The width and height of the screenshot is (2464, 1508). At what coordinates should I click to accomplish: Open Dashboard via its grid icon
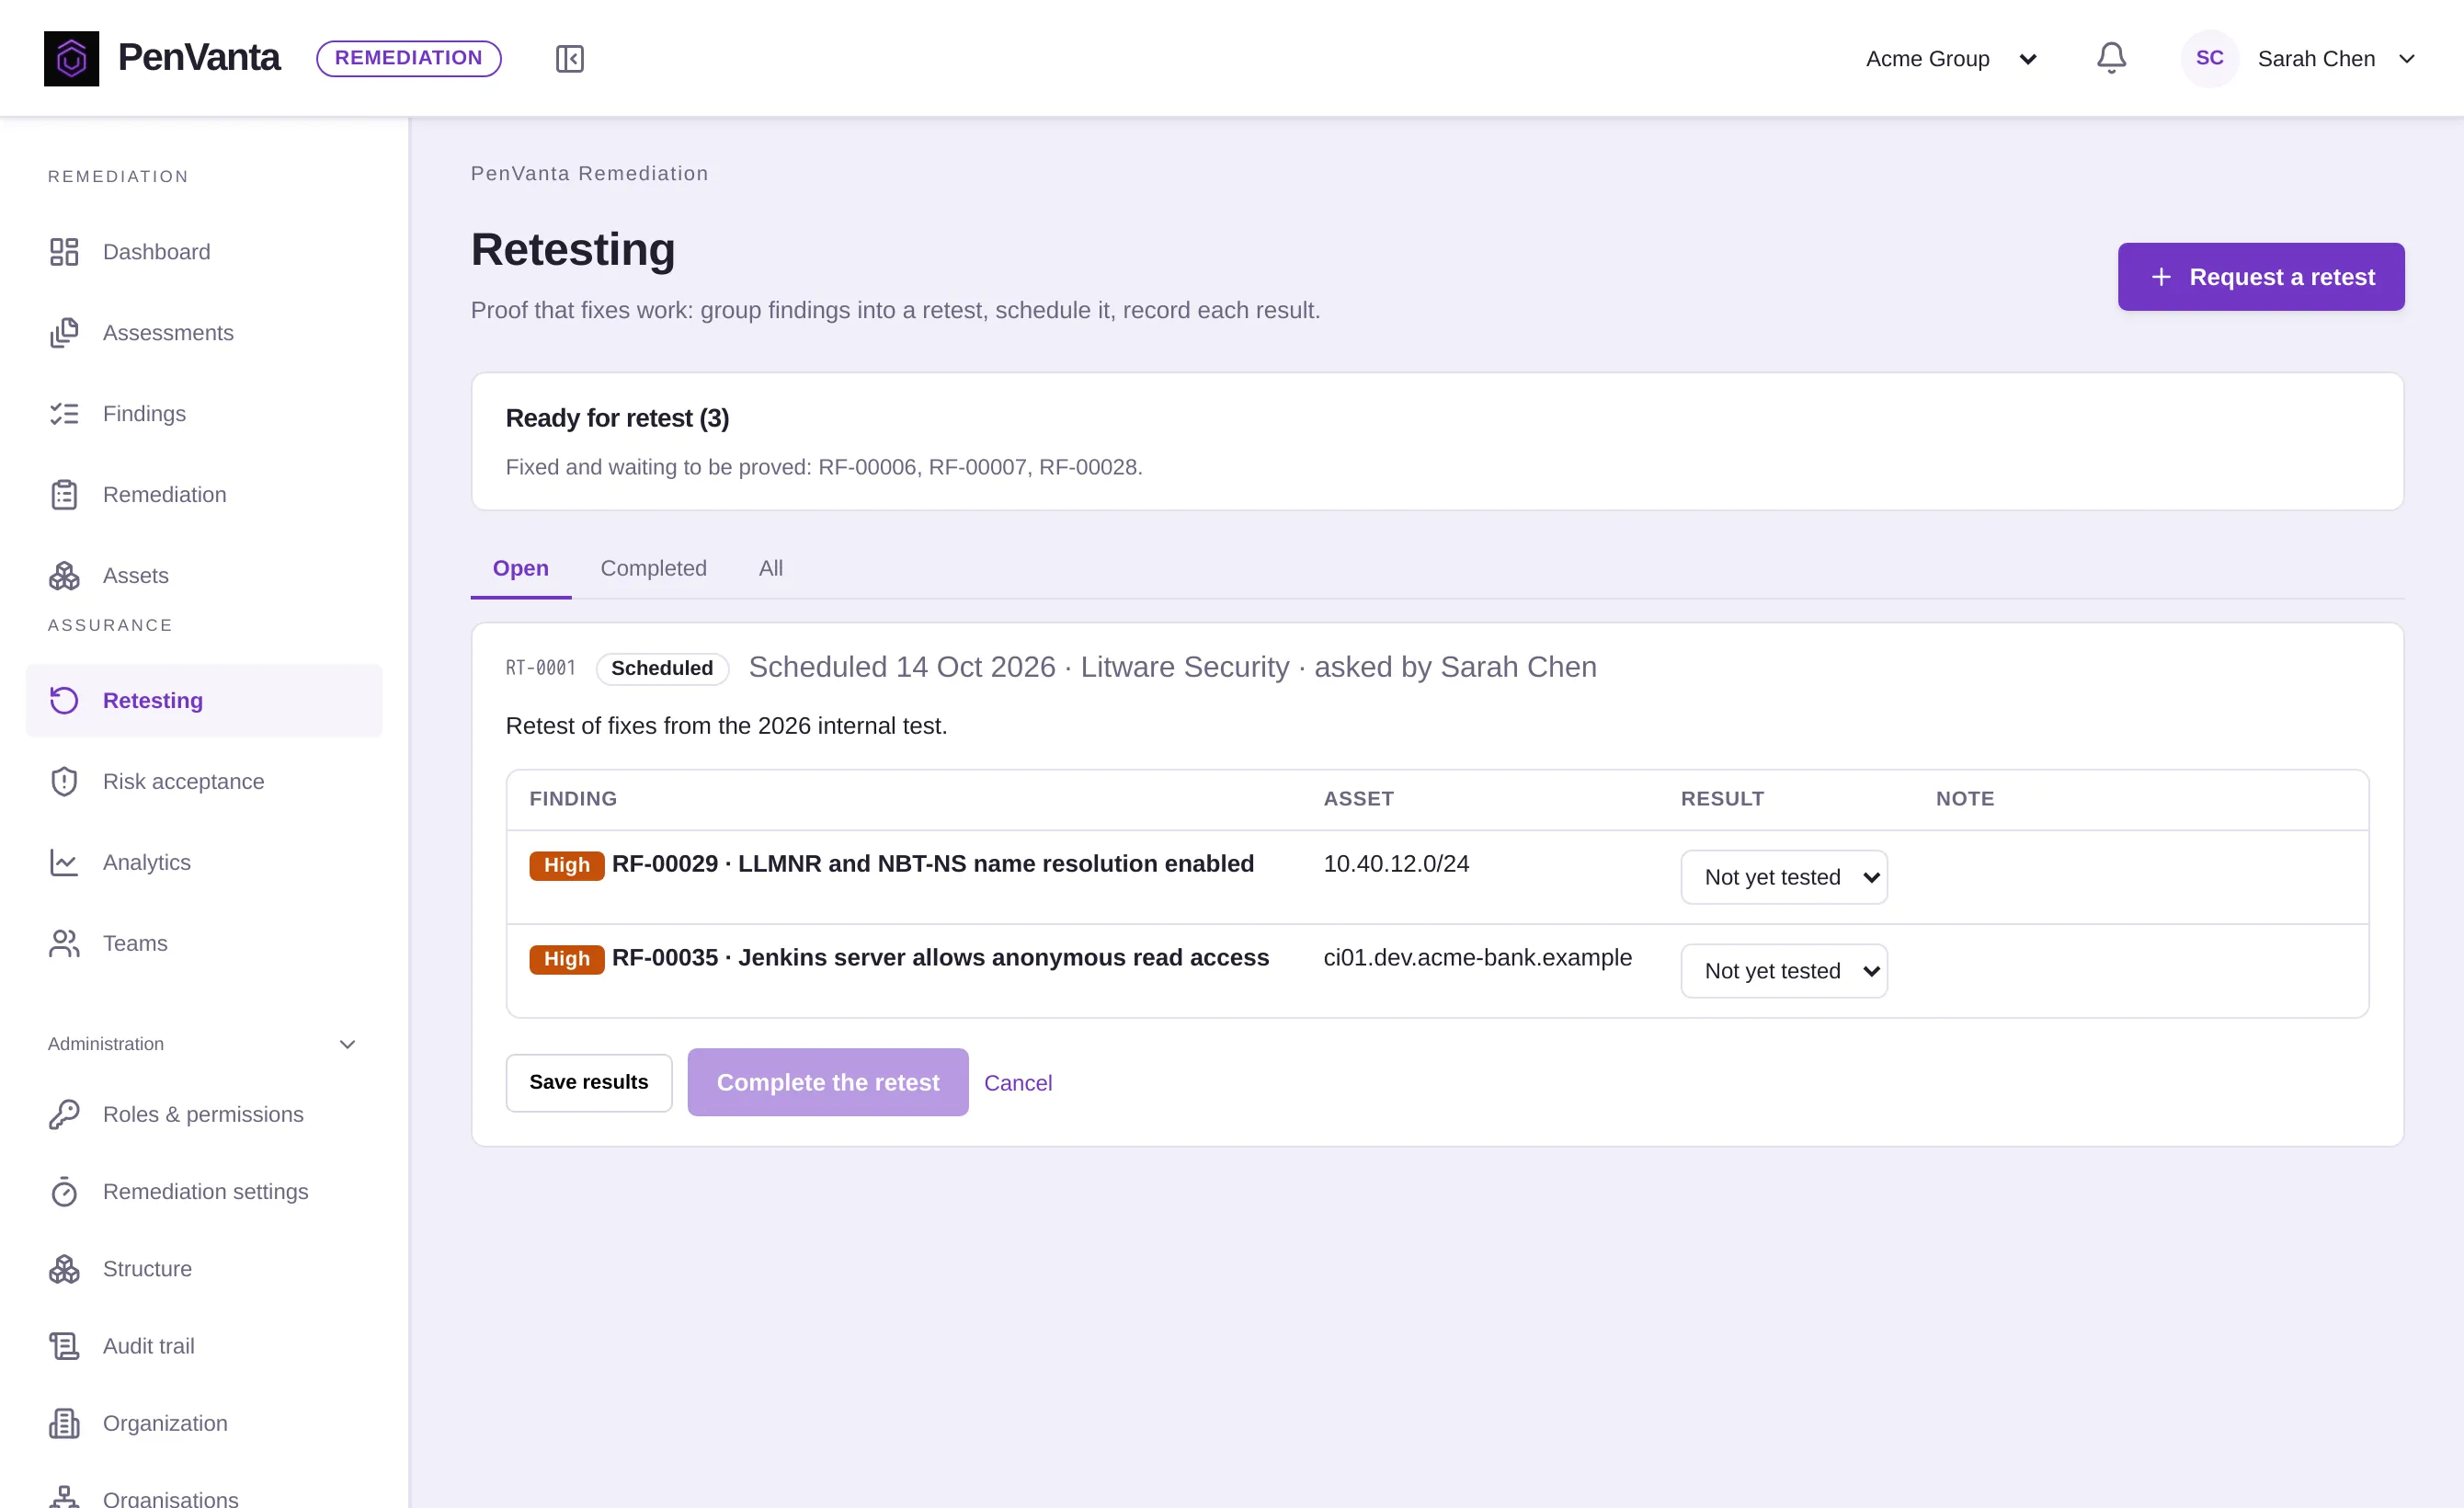click(x=64, y=251)
